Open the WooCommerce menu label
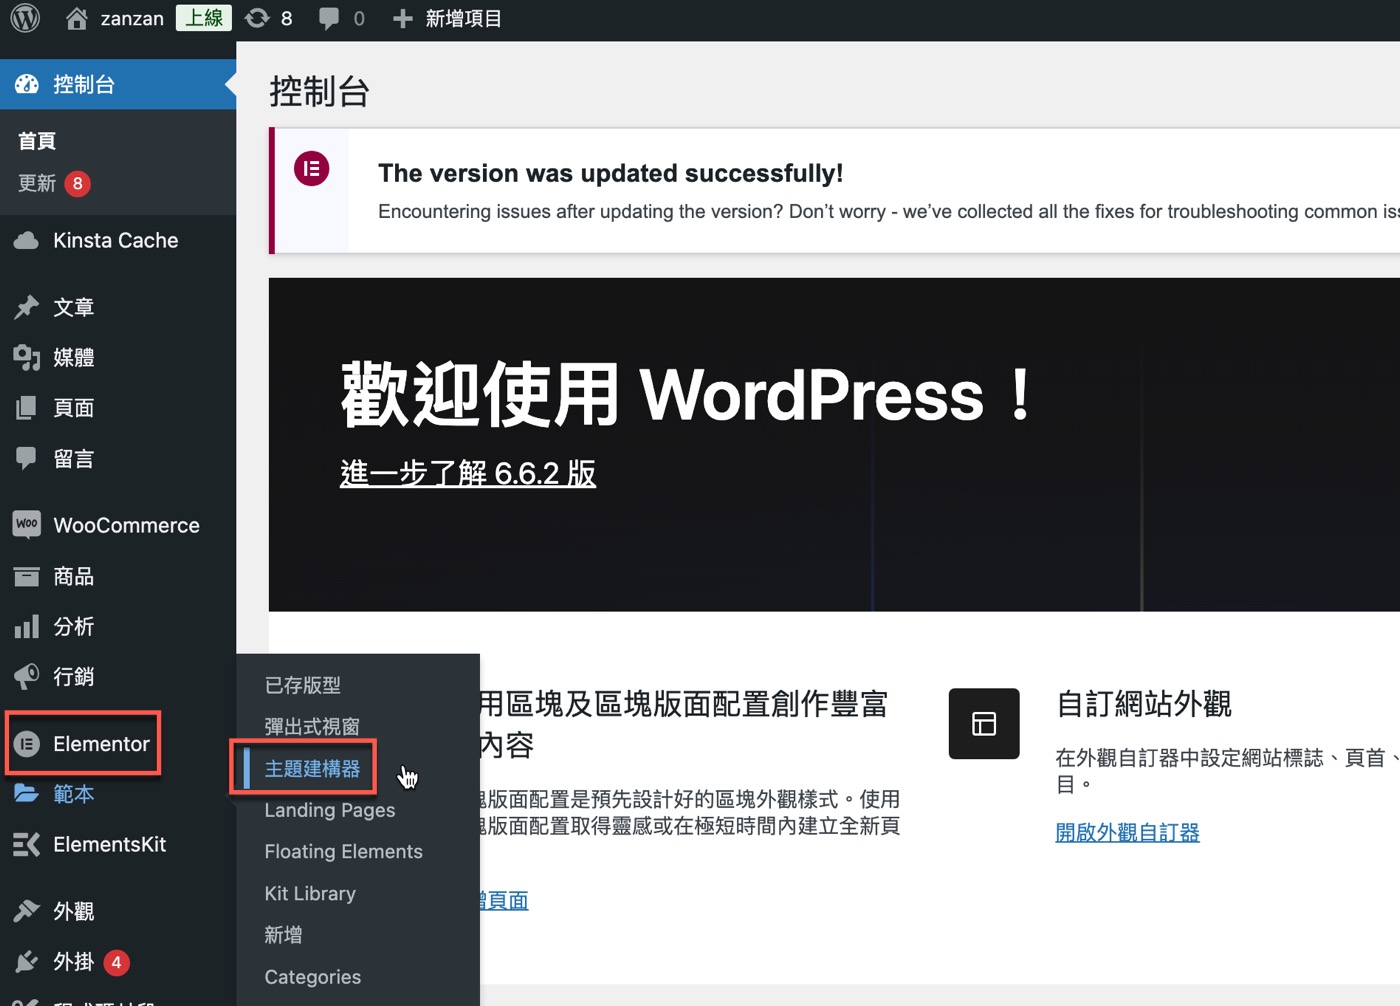1400x1006 pixels. 127,525
